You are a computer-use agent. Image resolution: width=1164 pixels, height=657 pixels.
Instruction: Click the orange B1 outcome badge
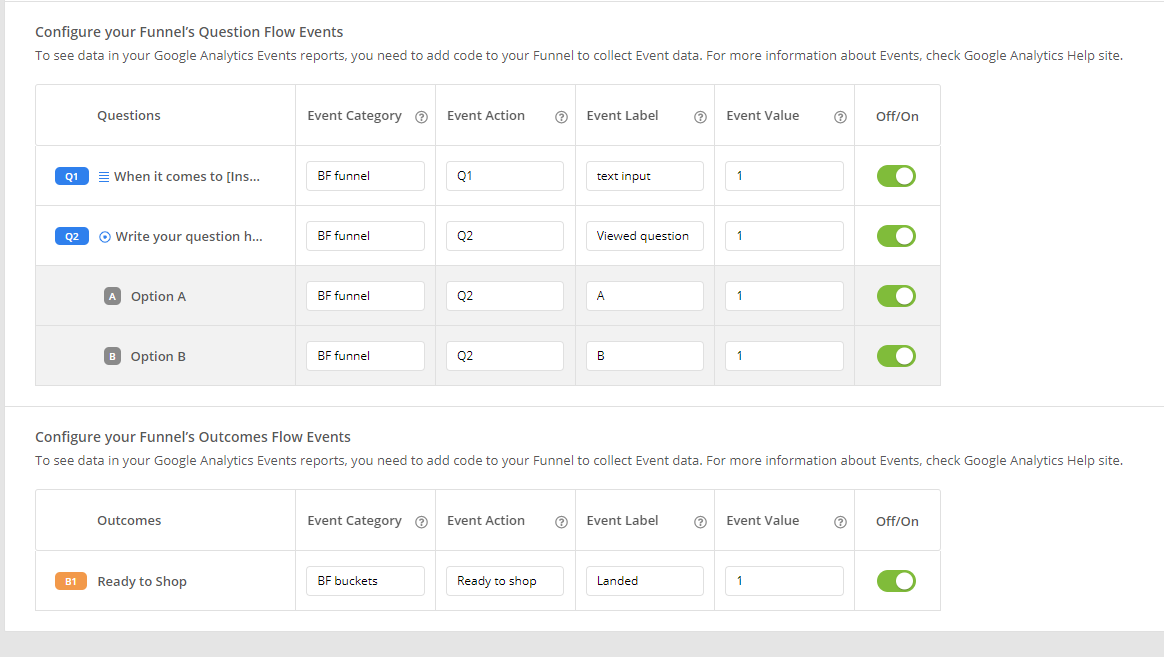click(x=71, y=581)
